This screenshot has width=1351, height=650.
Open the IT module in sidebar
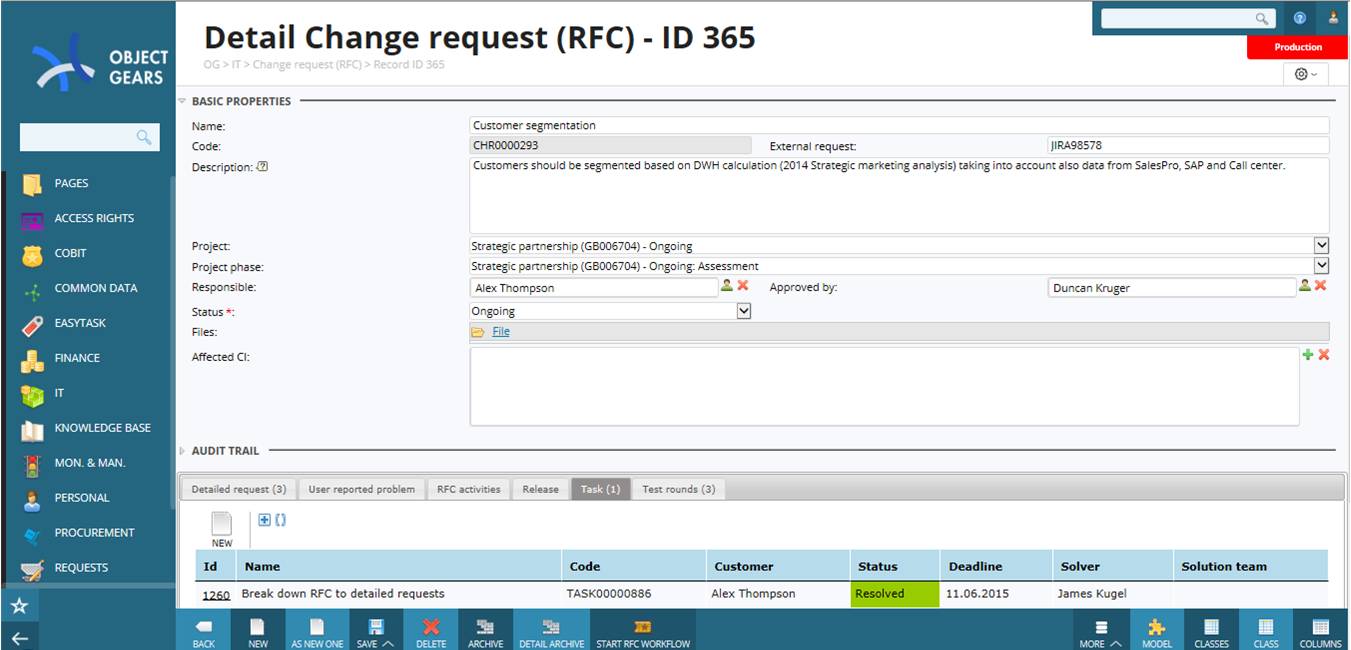click(x=59, y=393)
